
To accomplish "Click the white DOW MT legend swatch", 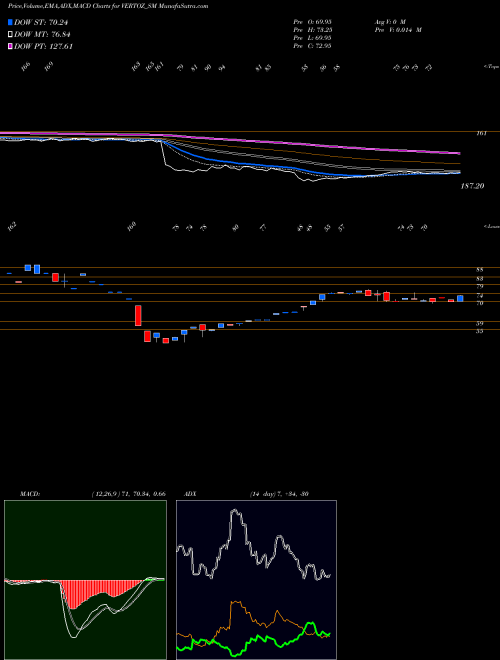I will click(x=10, y=35).
